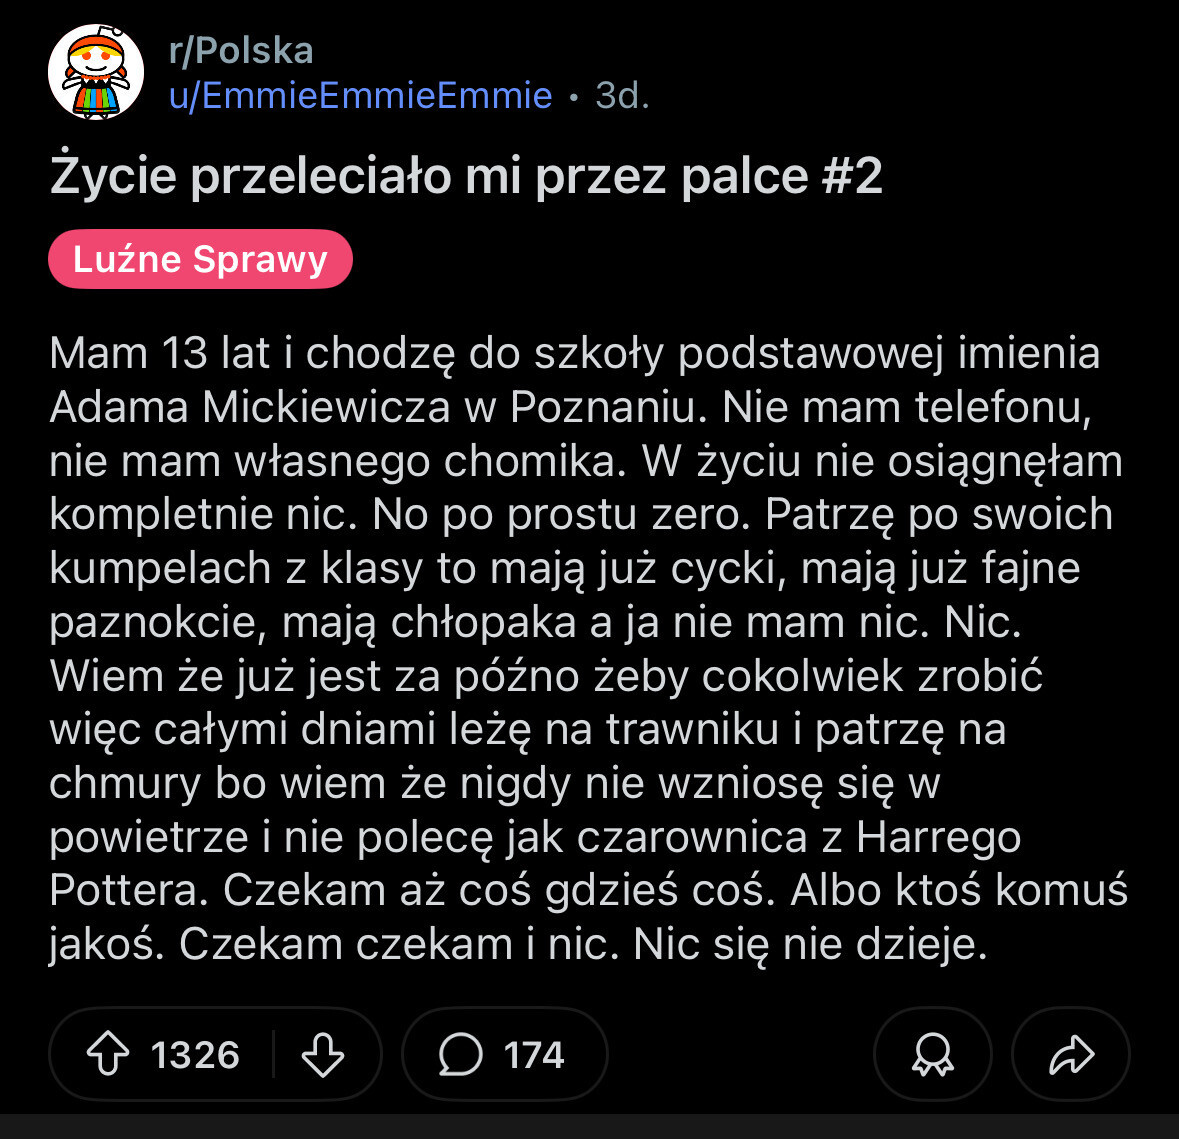
Task: Click the 174 comments count
Action: 534,1055
